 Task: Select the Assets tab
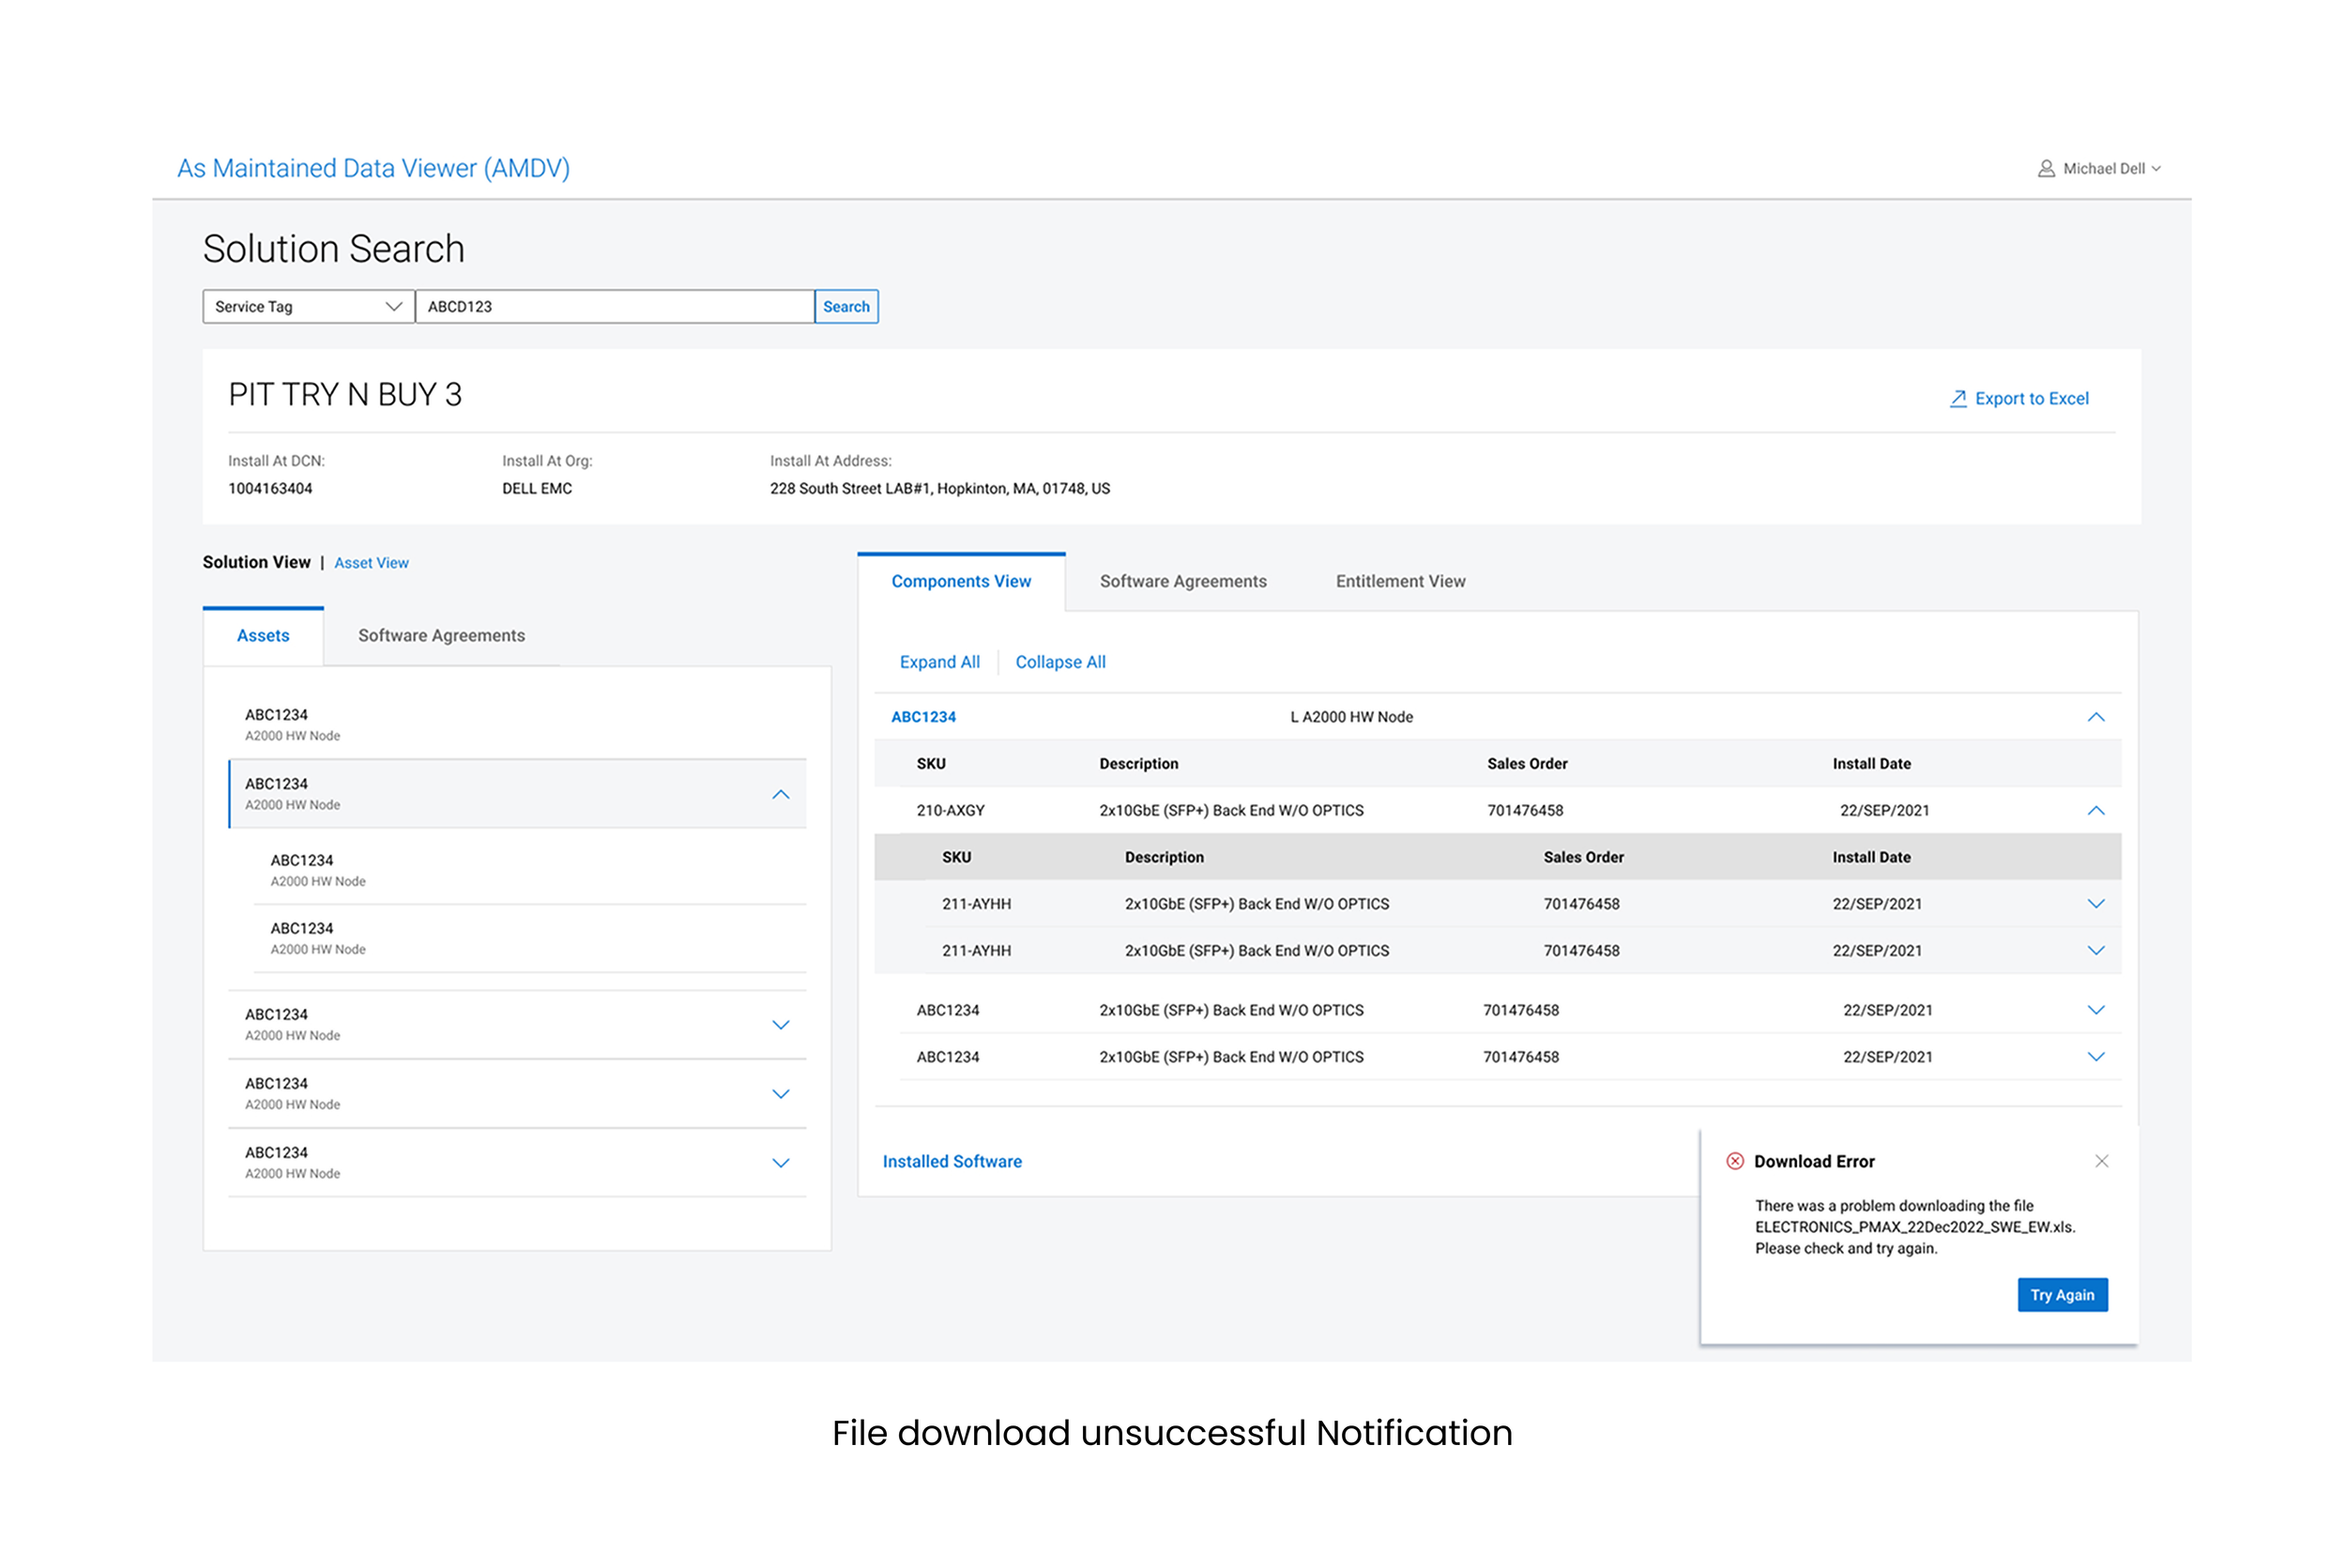(x=263, y=636)
